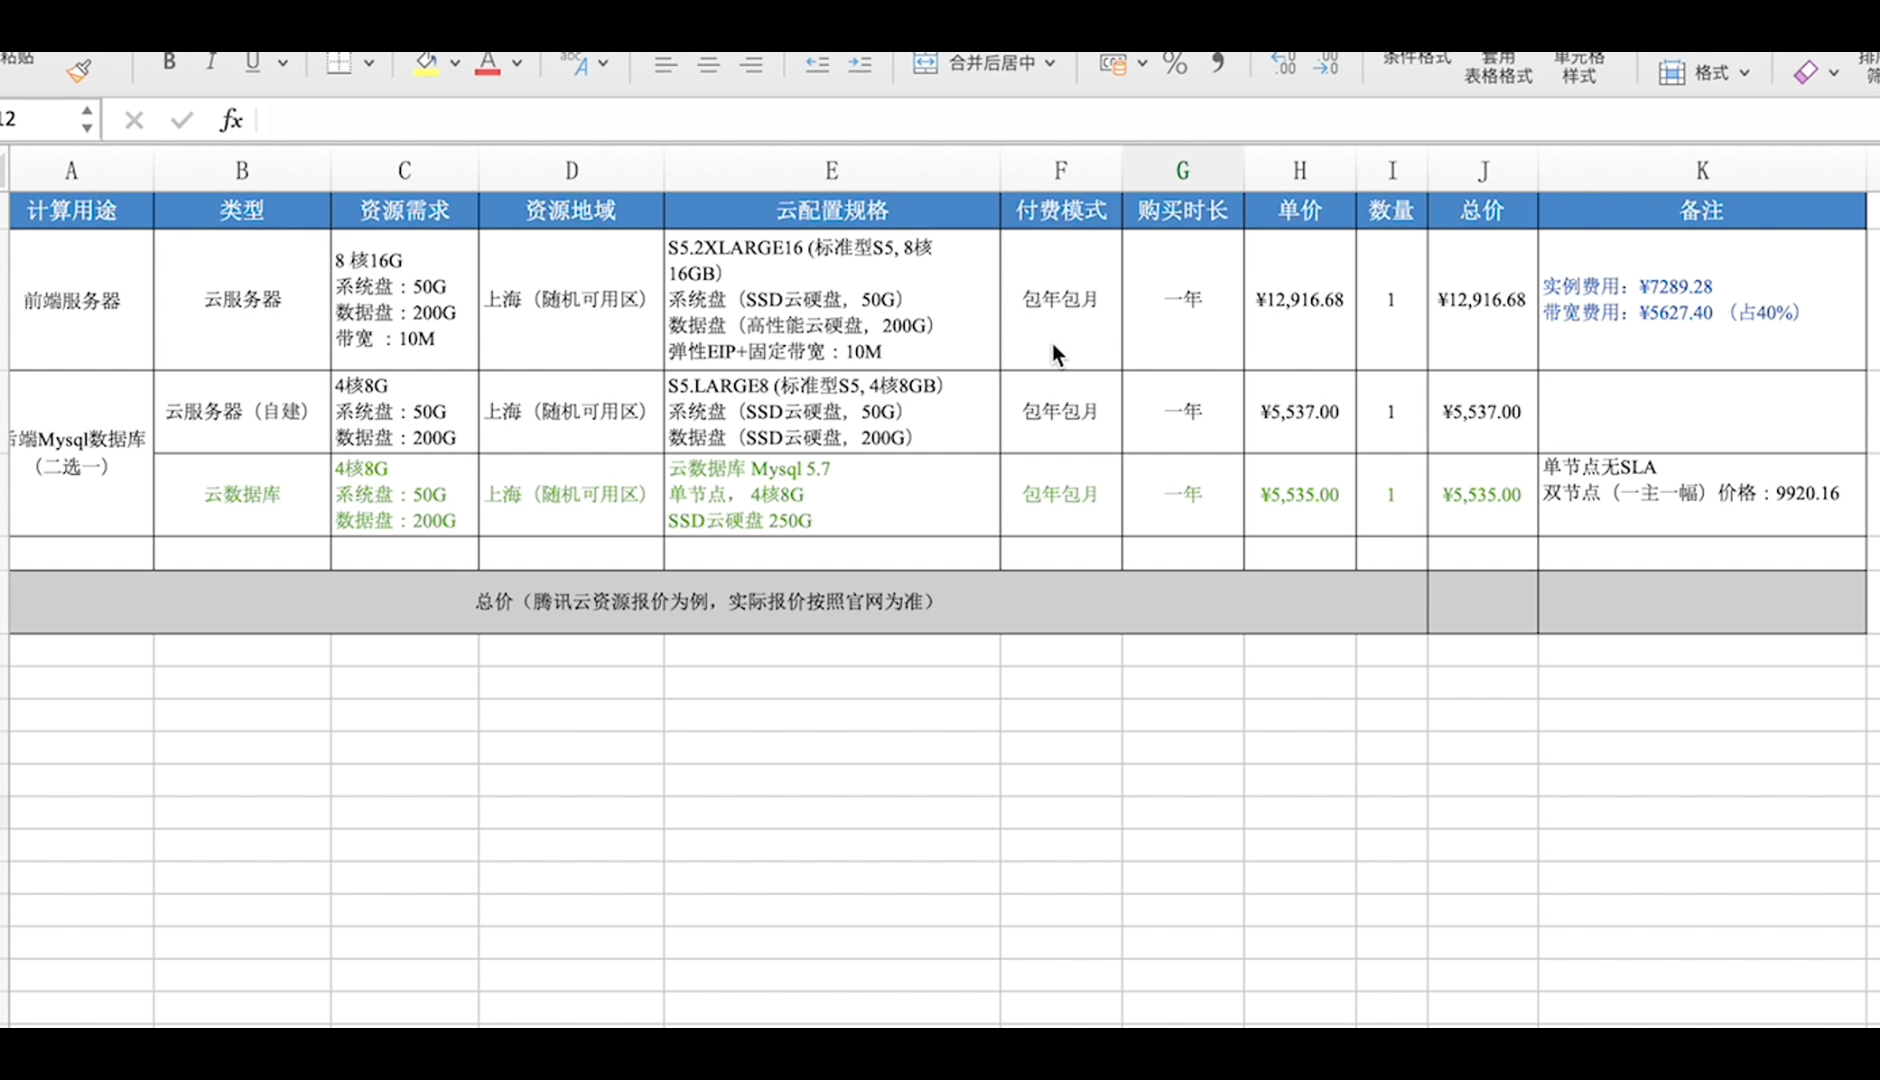Apply percent style
Viewport: 1880px width, 1080px height.
tap(1176, 64)
